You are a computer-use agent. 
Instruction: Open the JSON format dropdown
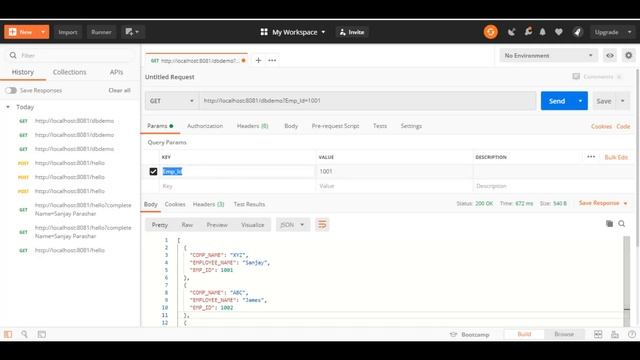tap(293, 224)
